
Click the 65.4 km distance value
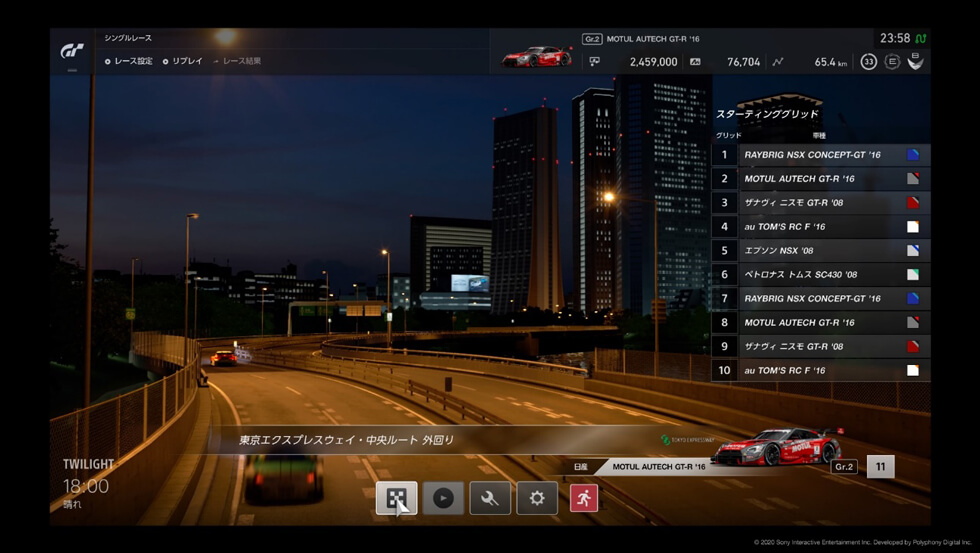[831, 62]
